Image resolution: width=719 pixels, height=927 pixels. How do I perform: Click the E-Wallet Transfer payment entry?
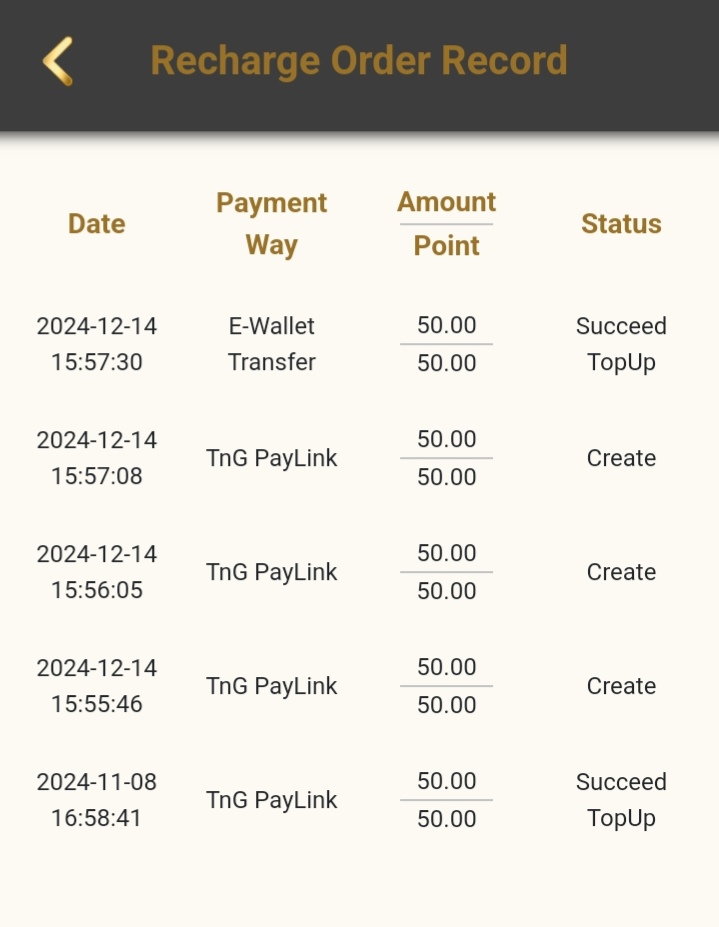coord(271,344)
